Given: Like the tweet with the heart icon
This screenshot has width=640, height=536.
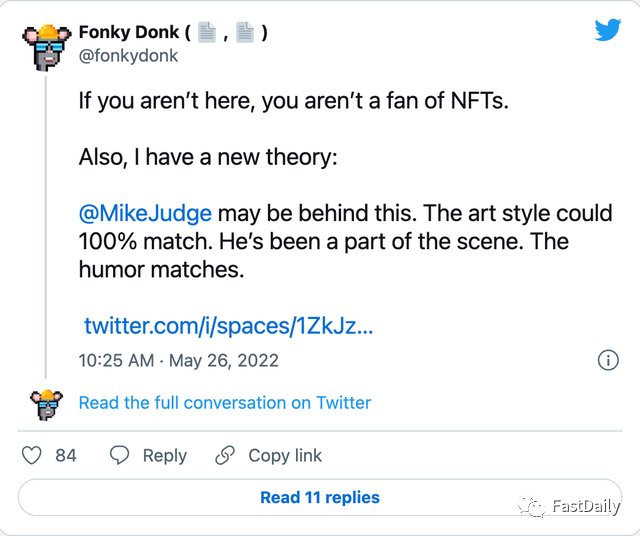Looking at the screenshot, I should point(32,455).
